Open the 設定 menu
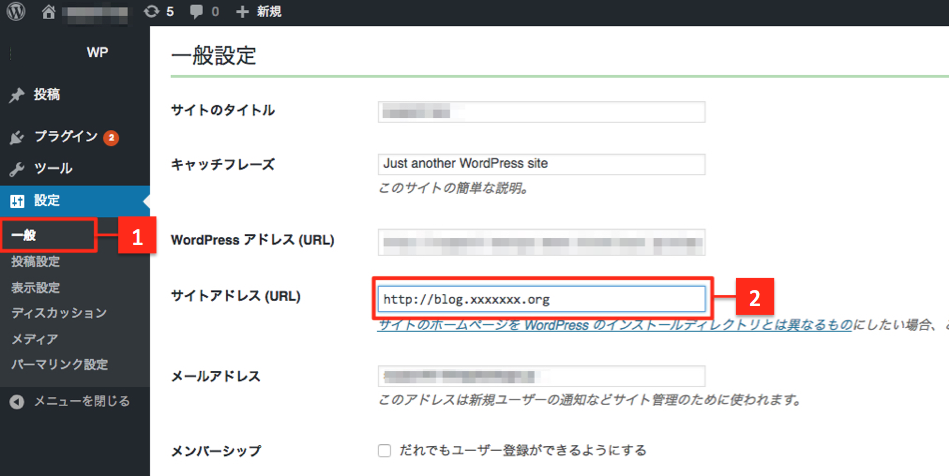 click(74, 200)
